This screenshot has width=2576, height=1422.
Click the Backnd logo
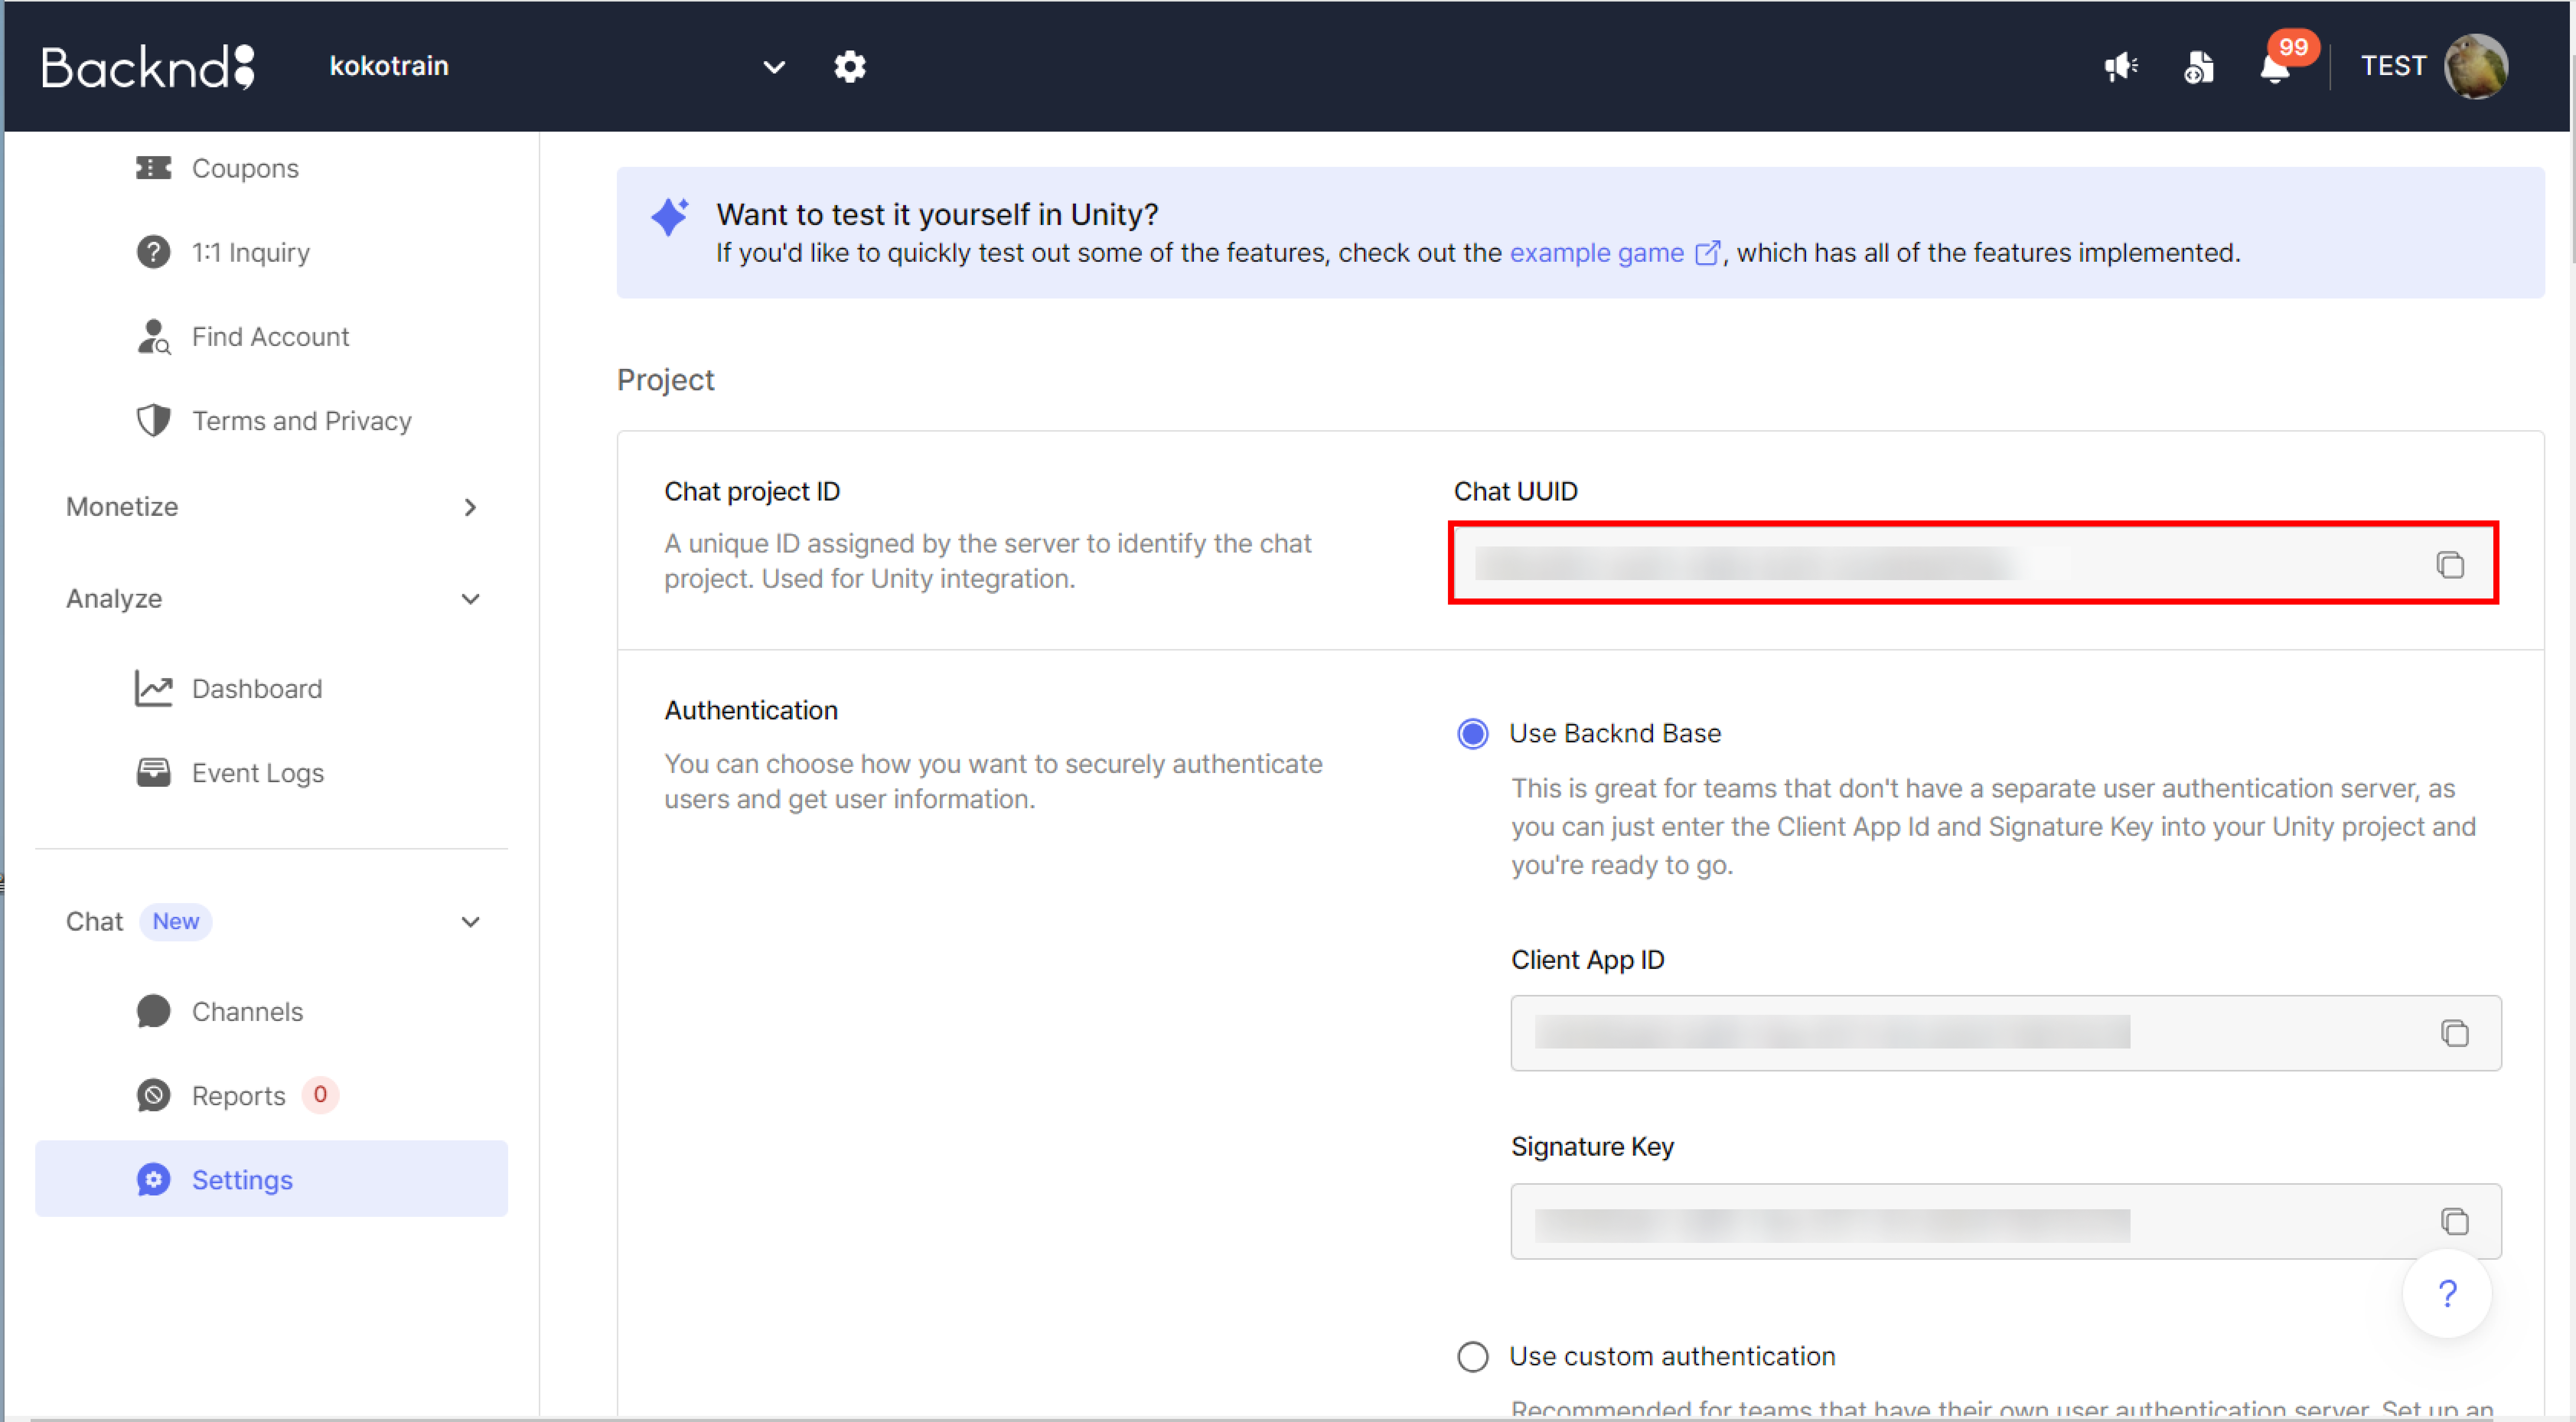[x=148, y=67]
